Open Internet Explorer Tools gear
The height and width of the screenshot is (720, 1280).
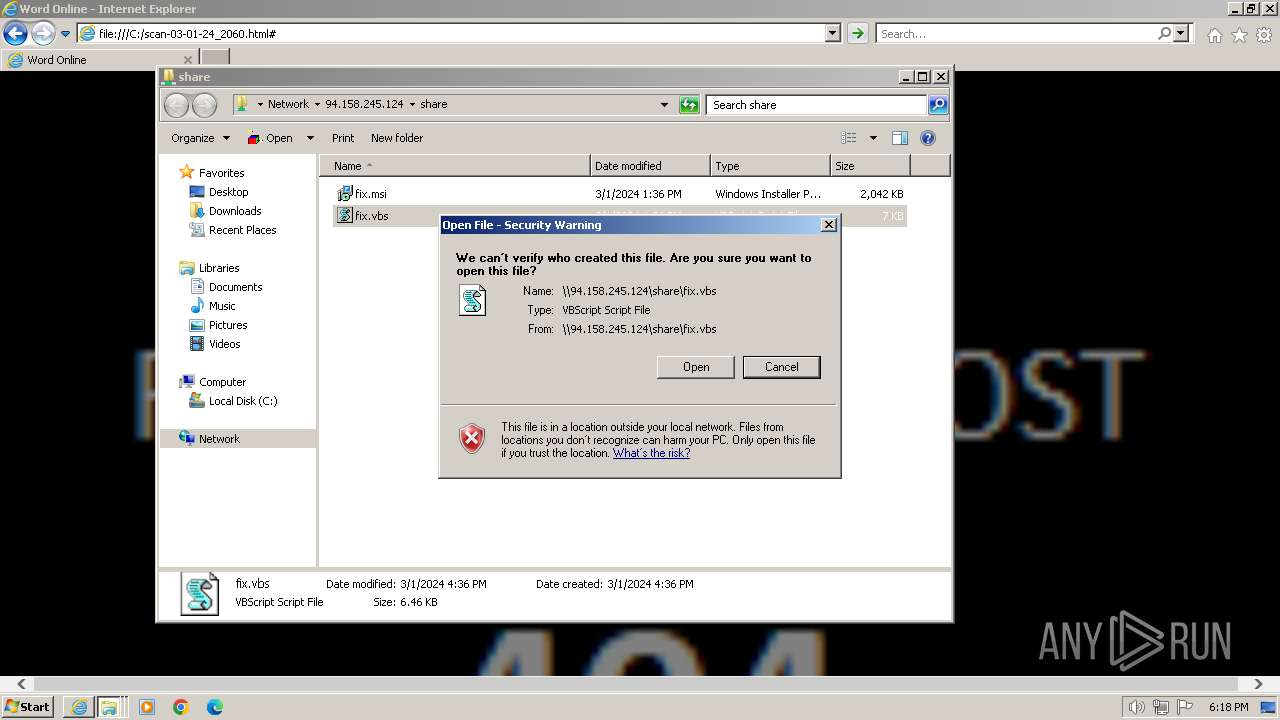pos(1264,35)
